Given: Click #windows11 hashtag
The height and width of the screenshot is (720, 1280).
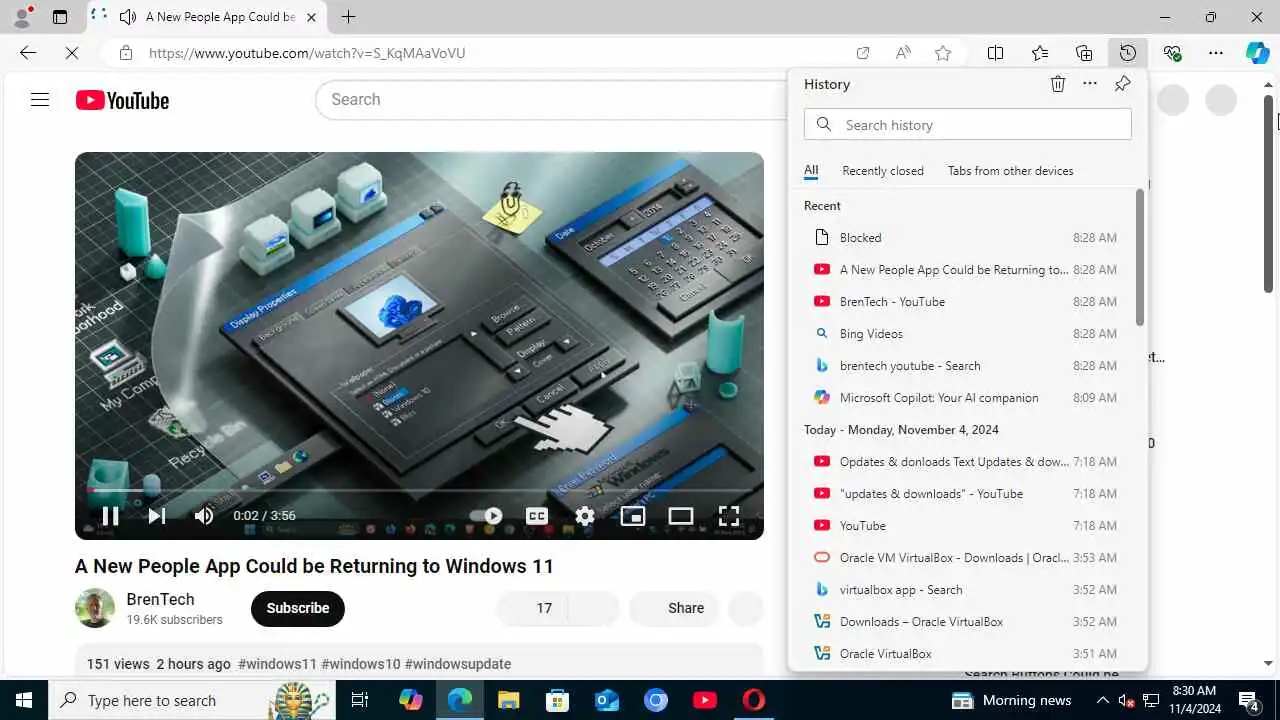Looking at the screenshot, I should (277, 664).
